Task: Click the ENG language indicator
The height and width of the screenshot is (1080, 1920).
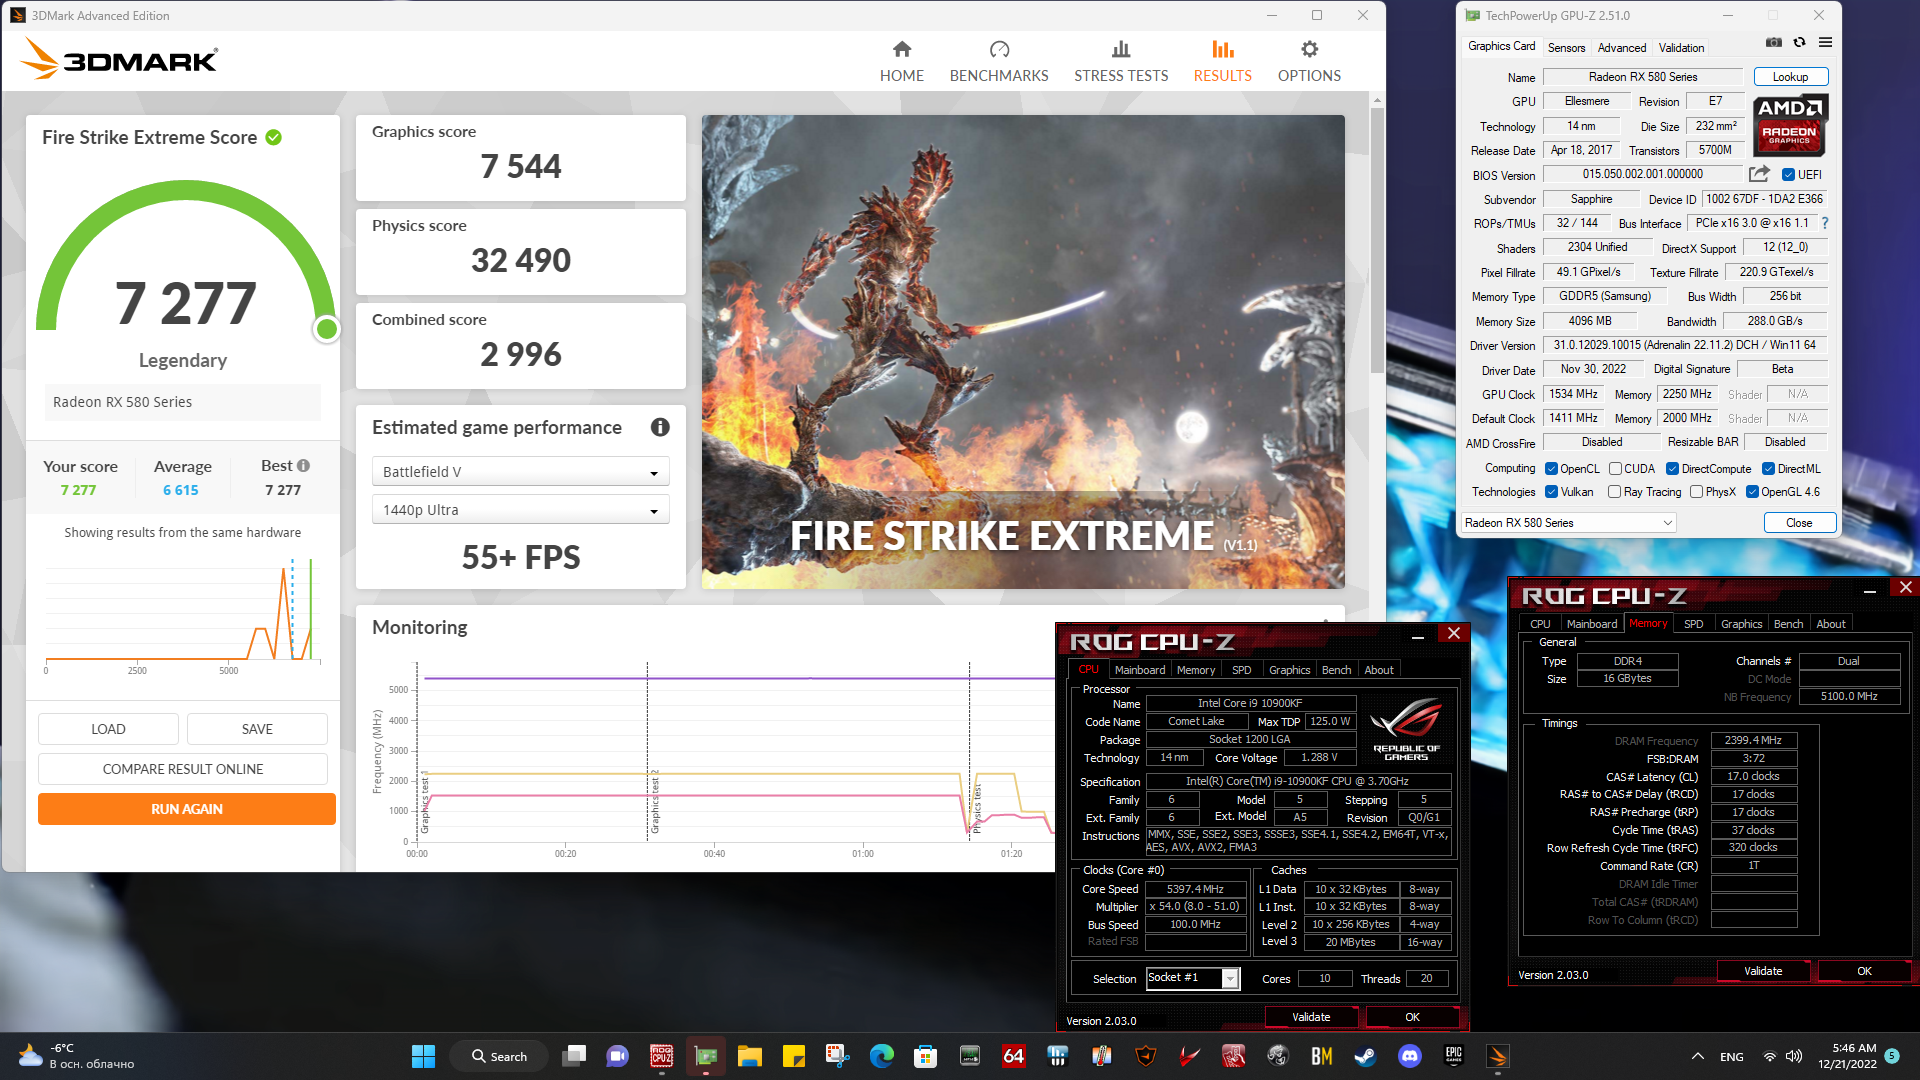Action: tap(1732, 1057)
